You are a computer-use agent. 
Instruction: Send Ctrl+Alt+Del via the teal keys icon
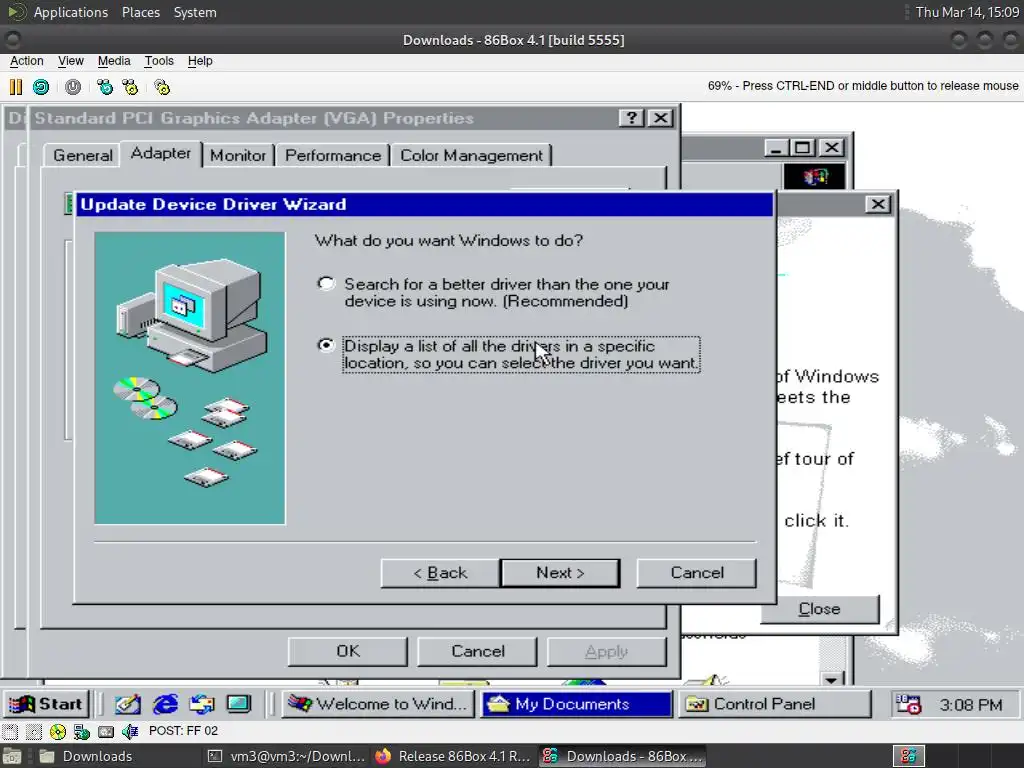point(104,87)
